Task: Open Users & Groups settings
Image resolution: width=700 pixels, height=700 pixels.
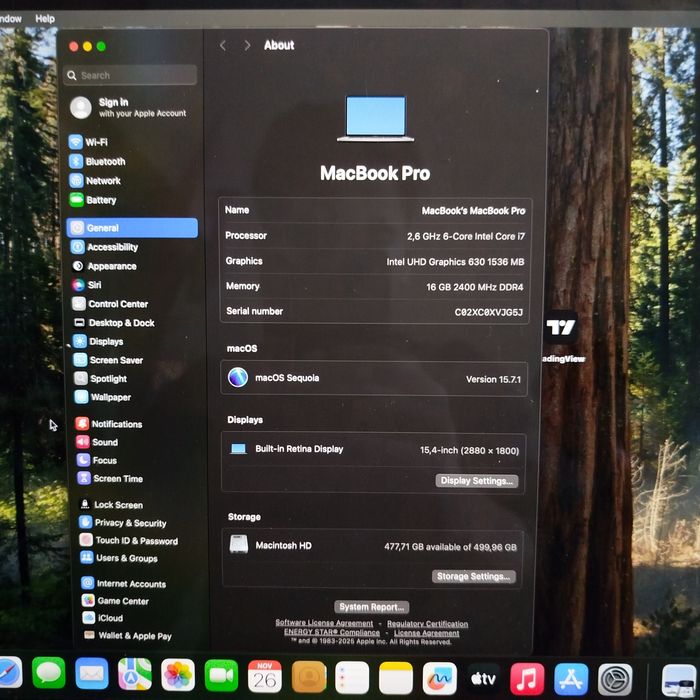Action: [119, 558]
